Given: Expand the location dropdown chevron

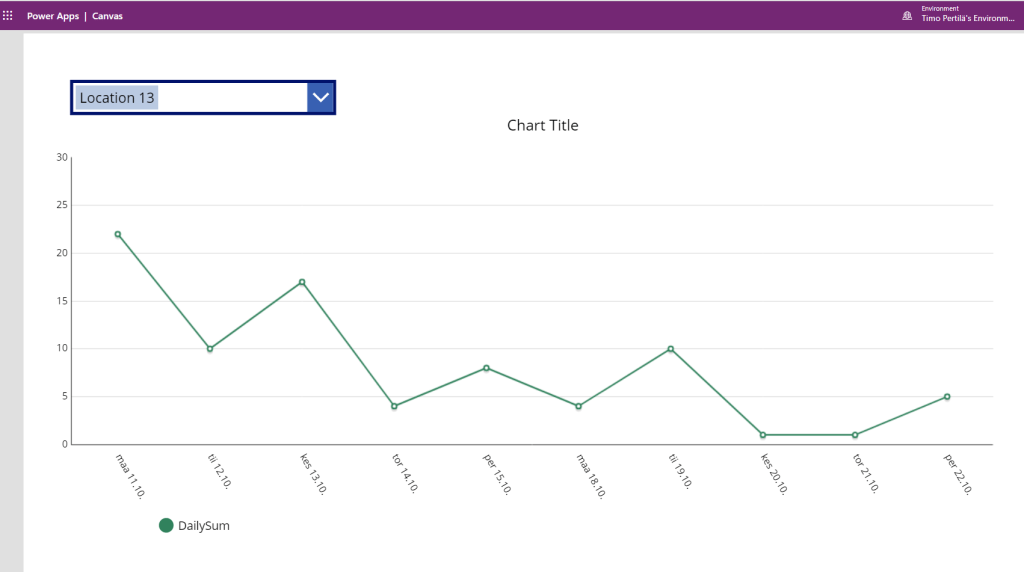Looking at the screenshot, I should (320, 97).
